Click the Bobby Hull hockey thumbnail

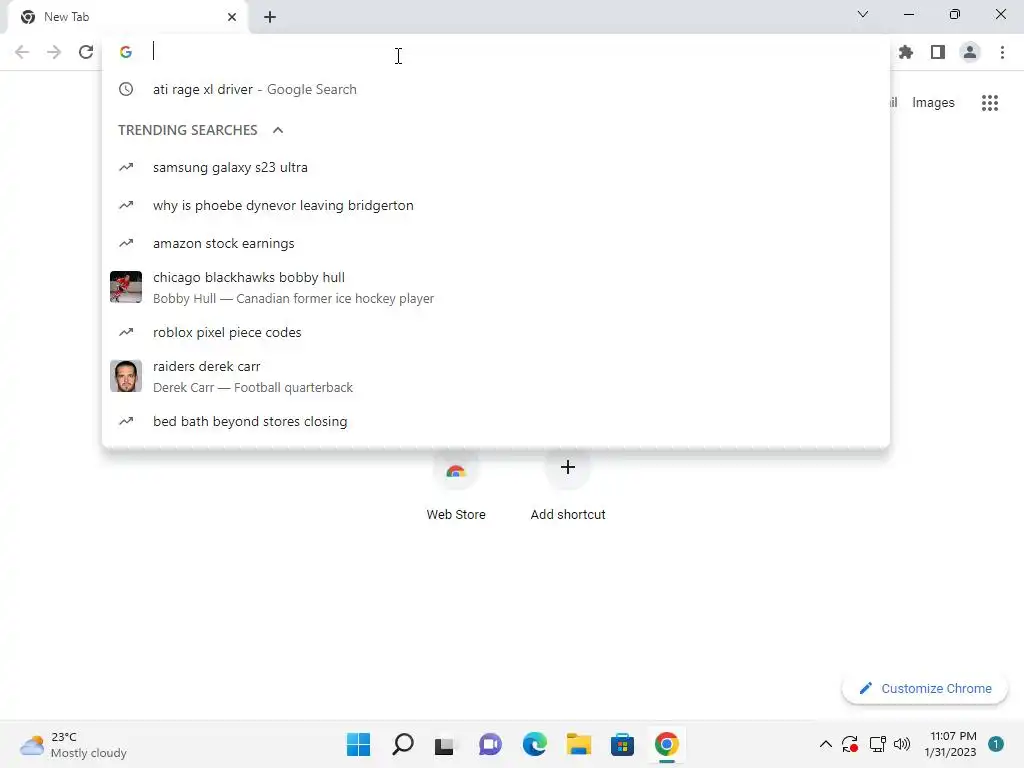(x=126, y=287)
